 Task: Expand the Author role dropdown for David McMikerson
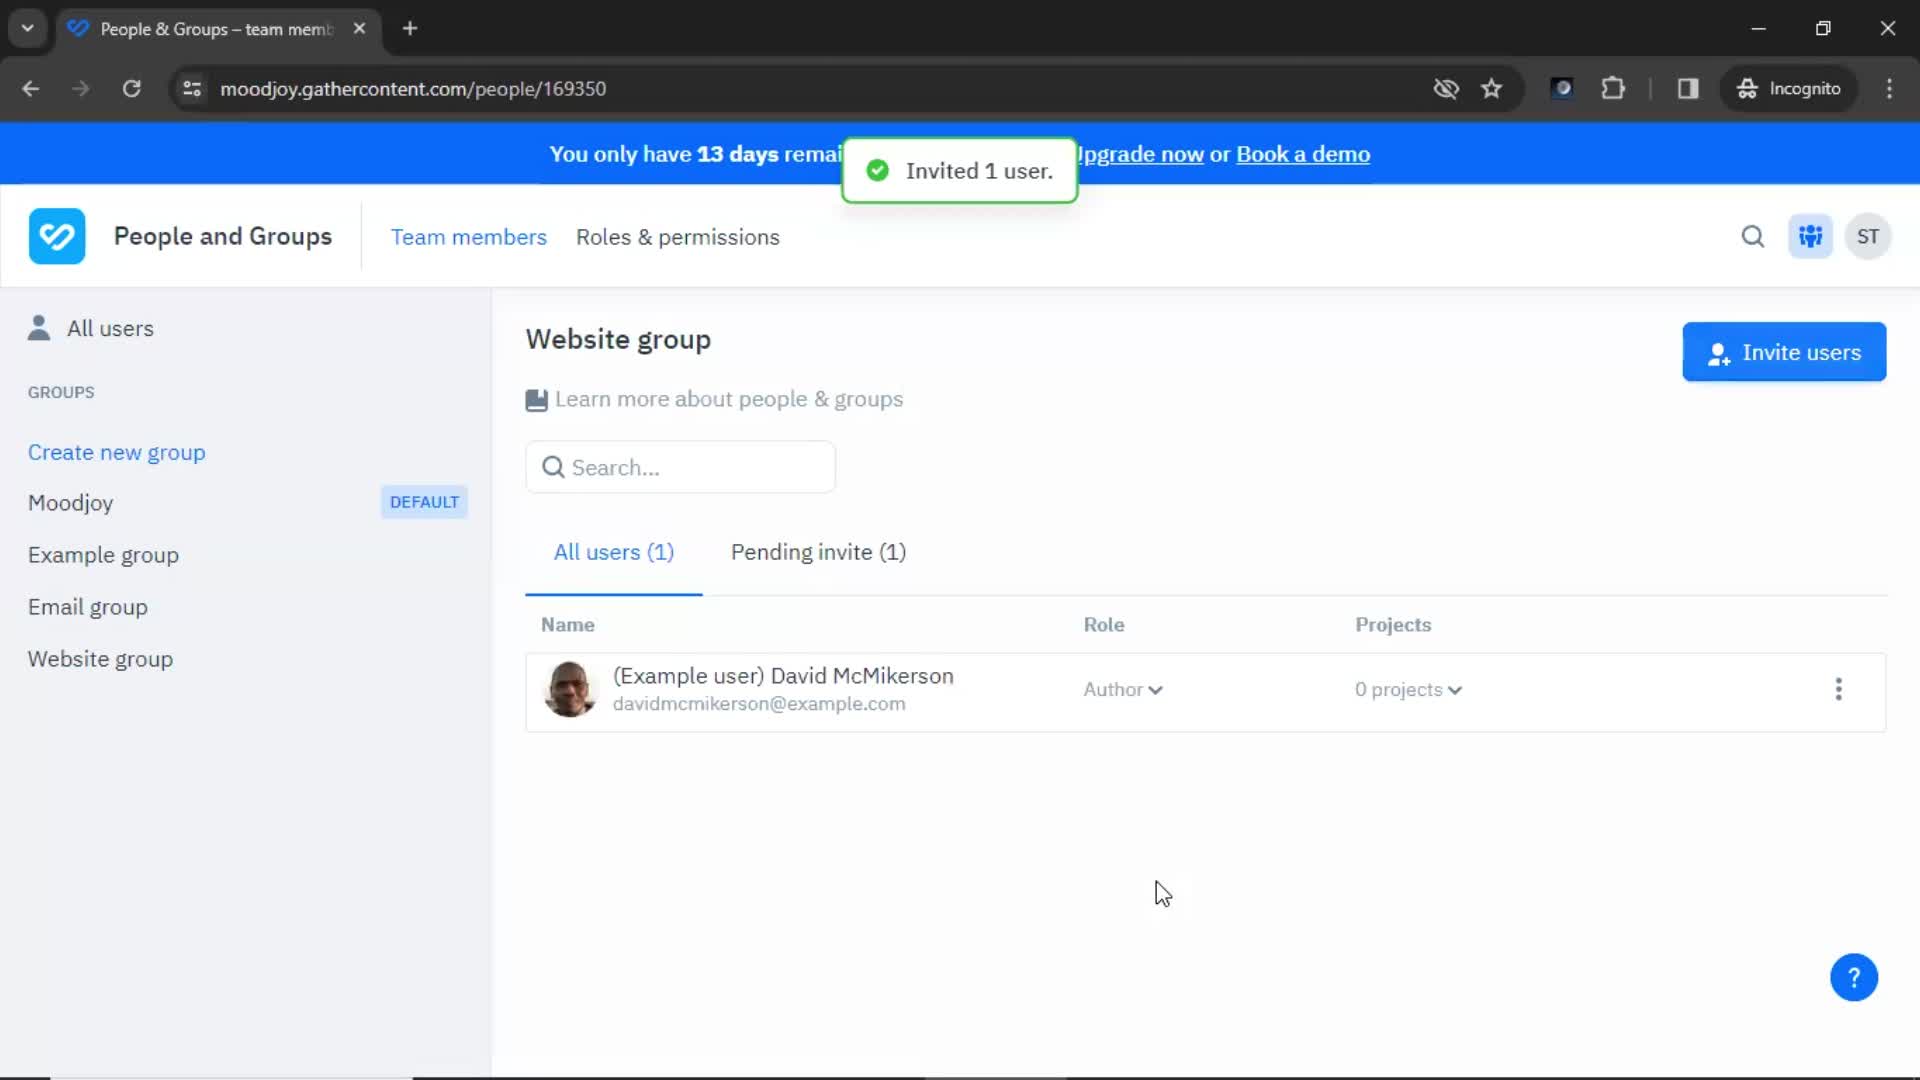(1121, 688)
